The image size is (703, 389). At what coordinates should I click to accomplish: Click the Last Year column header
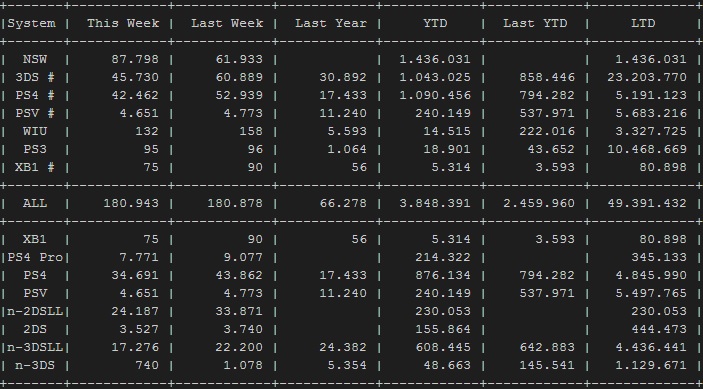point(331,23)
